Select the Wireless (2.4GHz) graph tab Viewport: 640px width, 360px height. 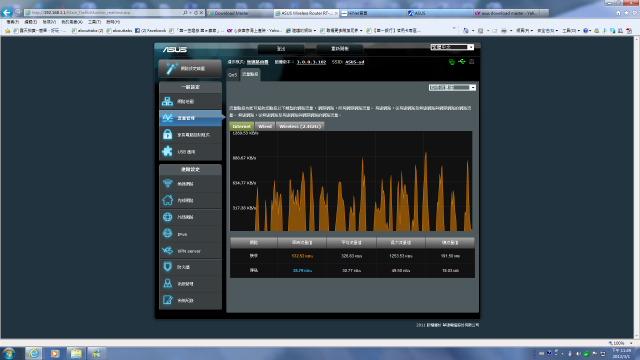[300, 126]
